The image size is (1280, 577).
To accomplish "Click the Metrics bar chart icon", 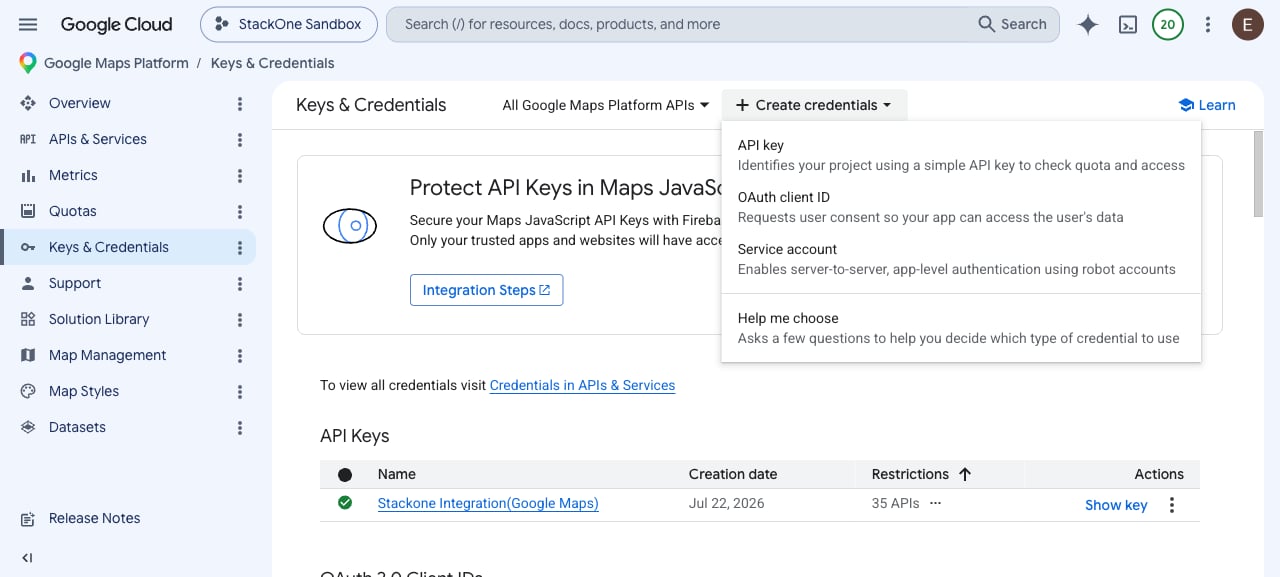I will point(28,175).
